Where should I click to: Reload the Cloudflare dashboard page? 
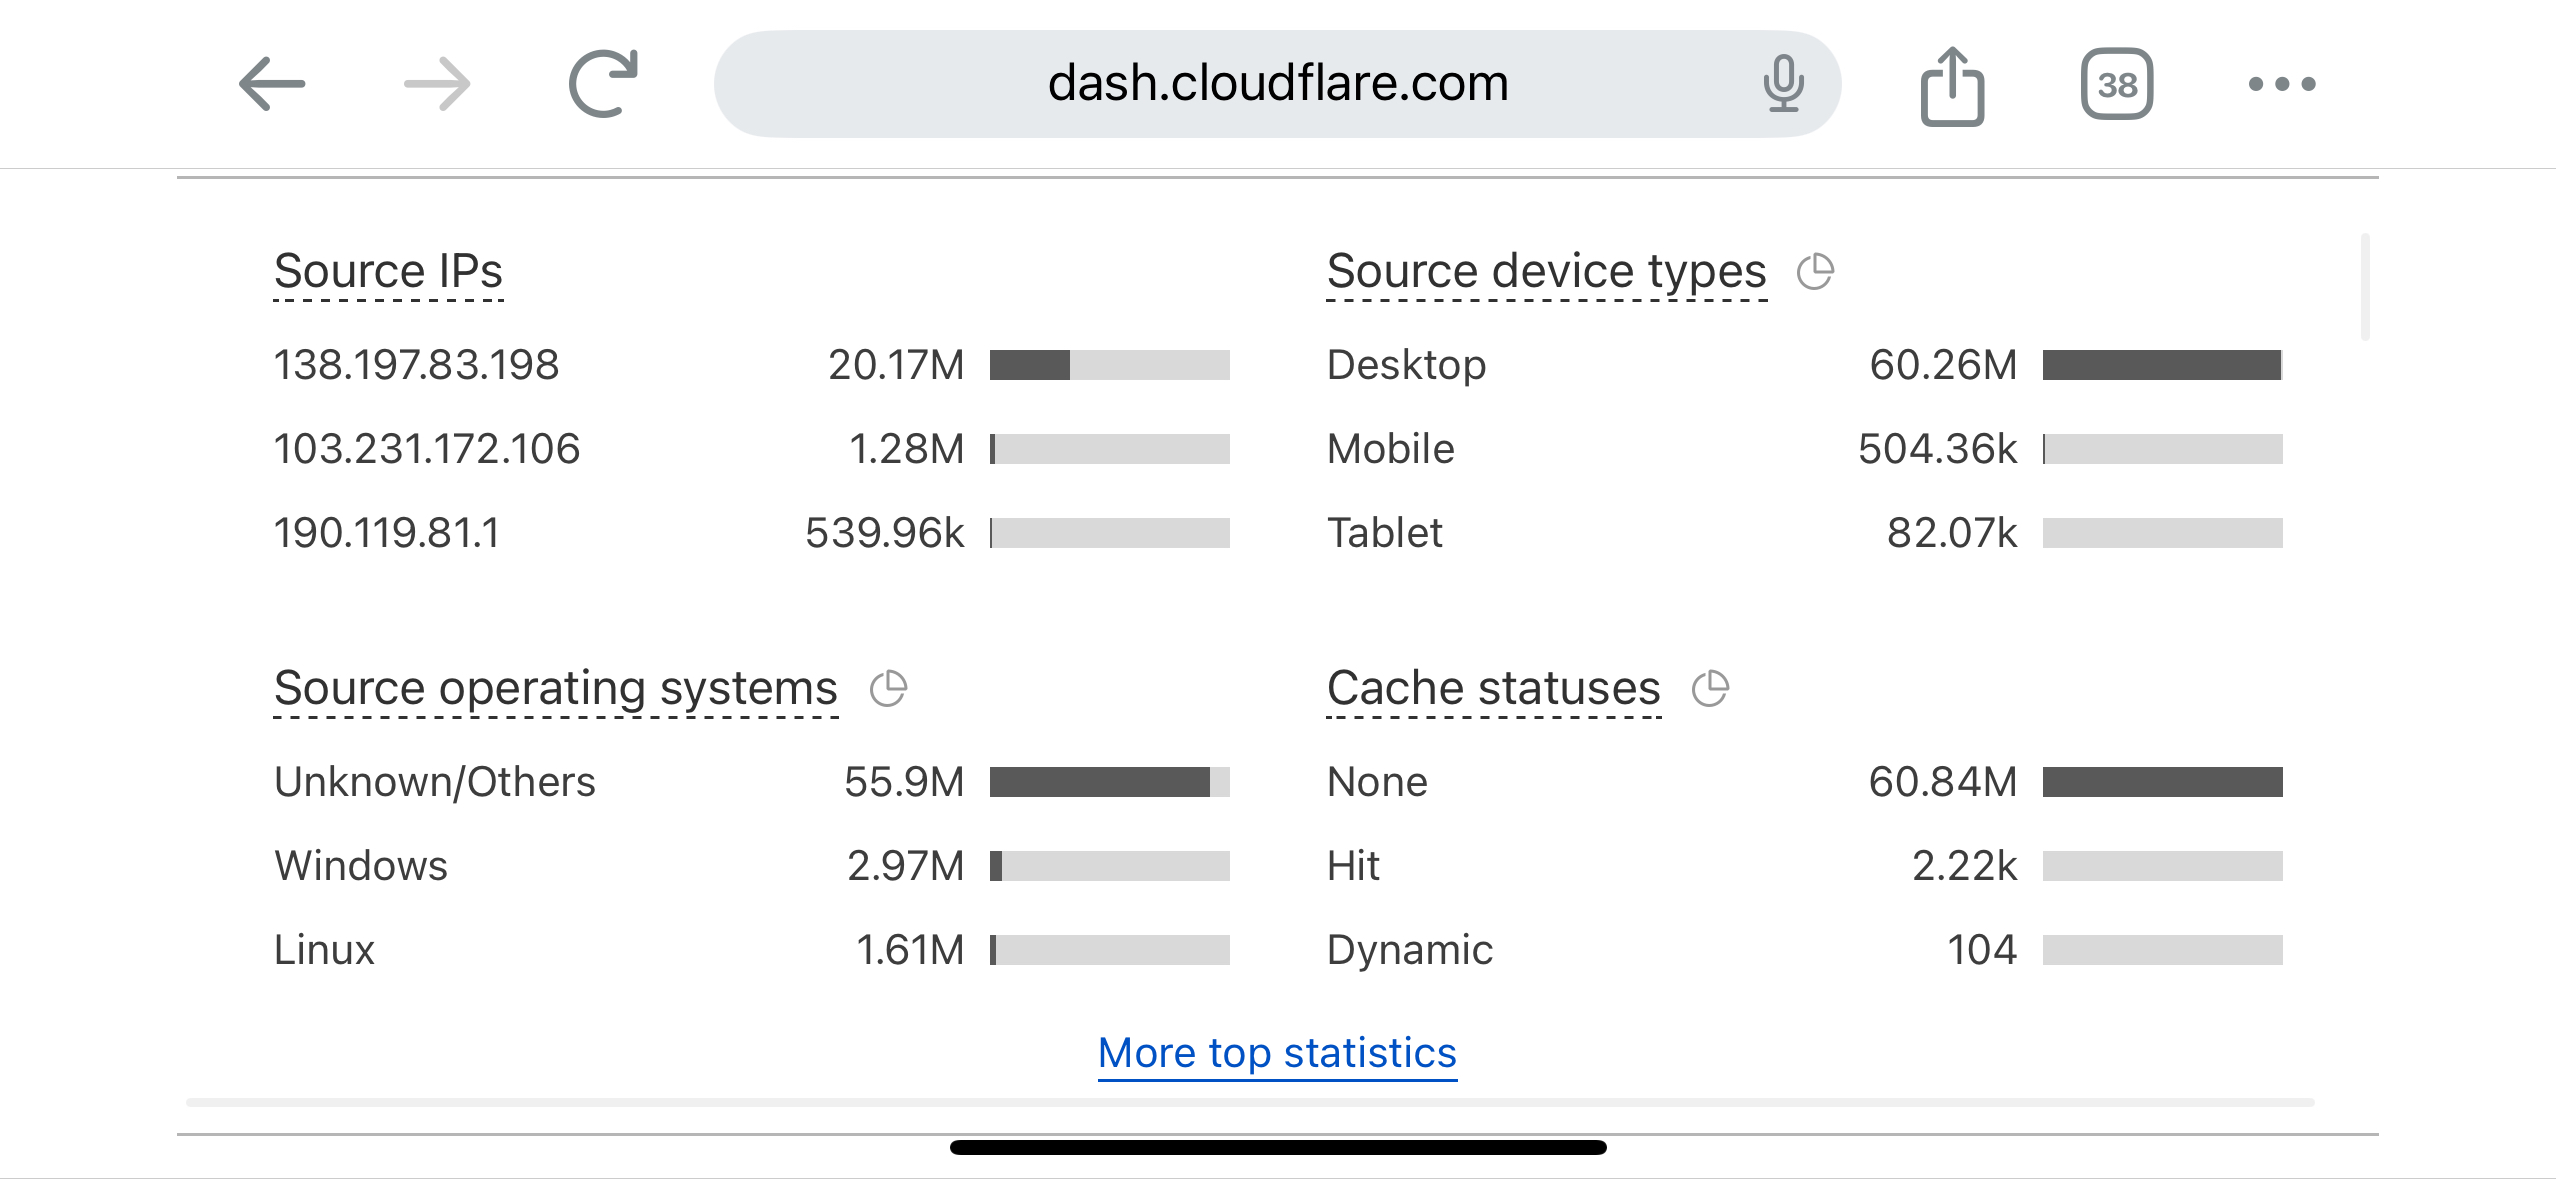tap(603, 84)
